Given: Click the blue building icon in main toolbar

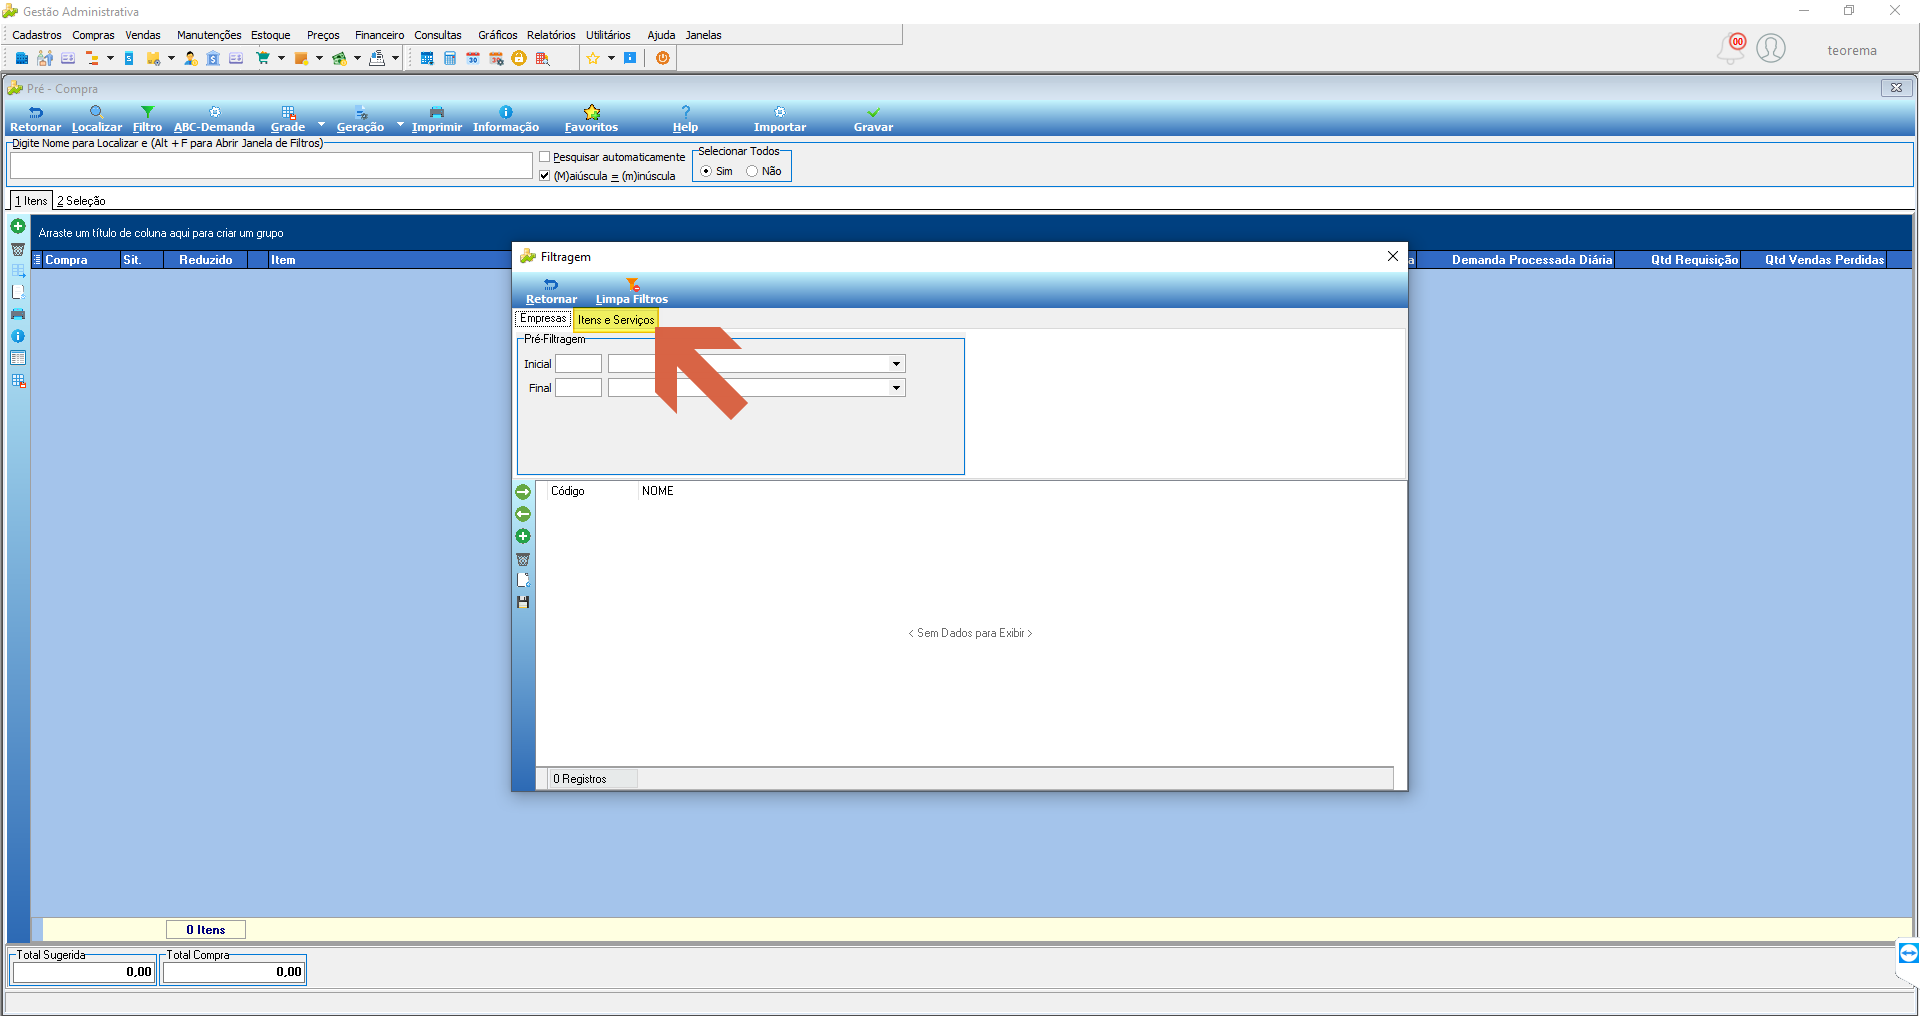Looking at the screenshot, I should (x=22, y=58).
